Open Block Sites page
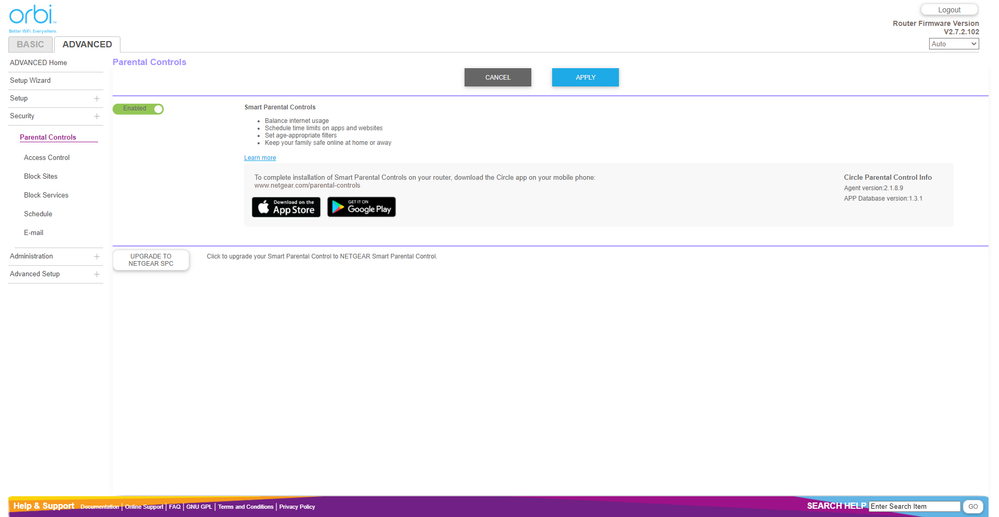 (41, 176)
